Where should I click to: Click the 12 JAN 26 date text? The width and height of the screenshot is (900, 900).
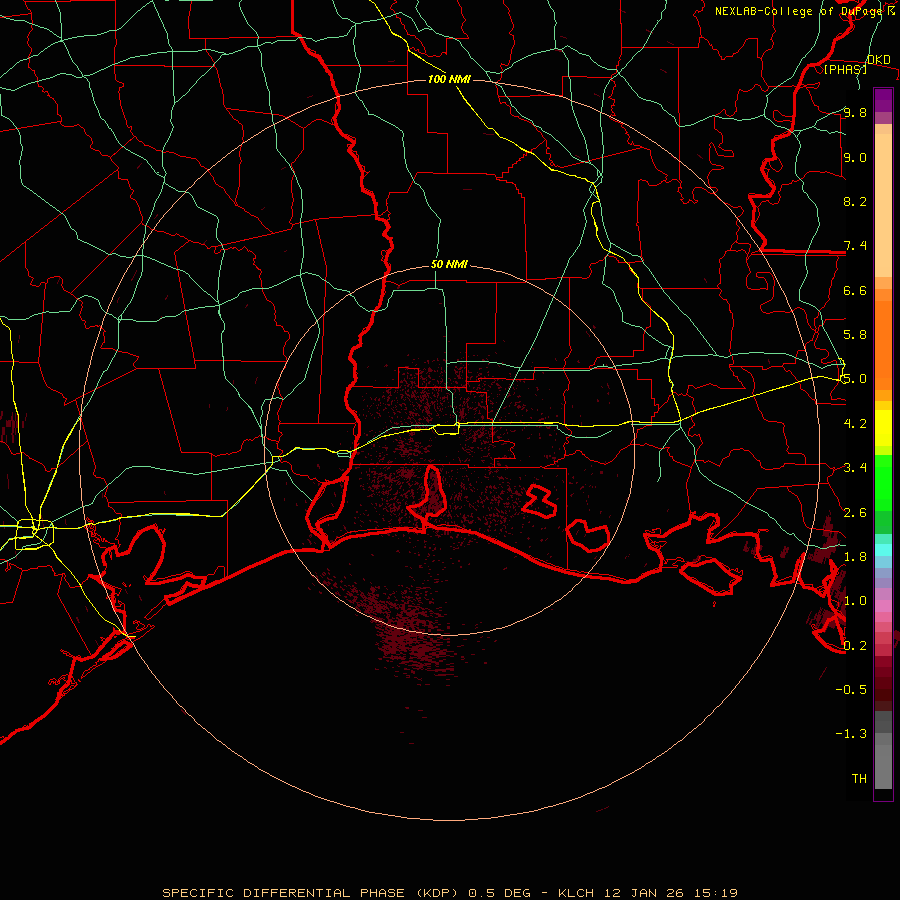(x=644, y=893)
